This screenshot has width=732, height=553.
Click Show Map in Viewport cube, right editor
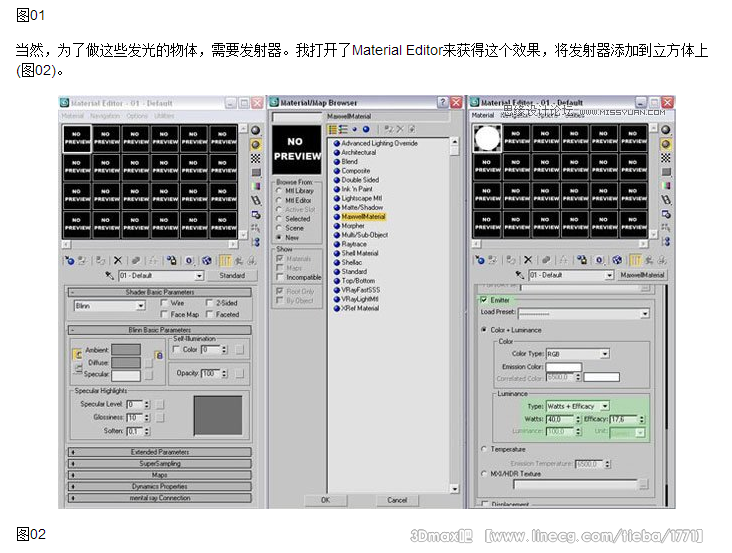617,260
